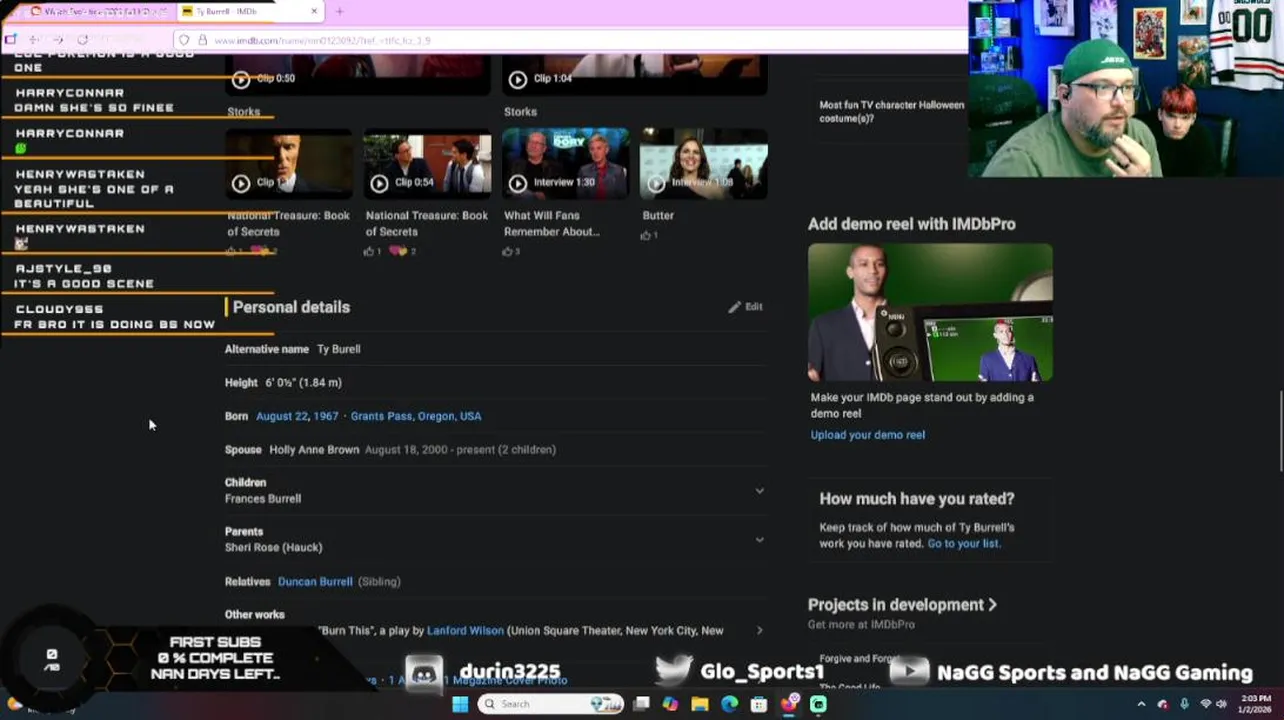This screenshot has width=1284, height=720.
Task: Play the Interview 1:30 video
Action: click(x=517, y=183)
